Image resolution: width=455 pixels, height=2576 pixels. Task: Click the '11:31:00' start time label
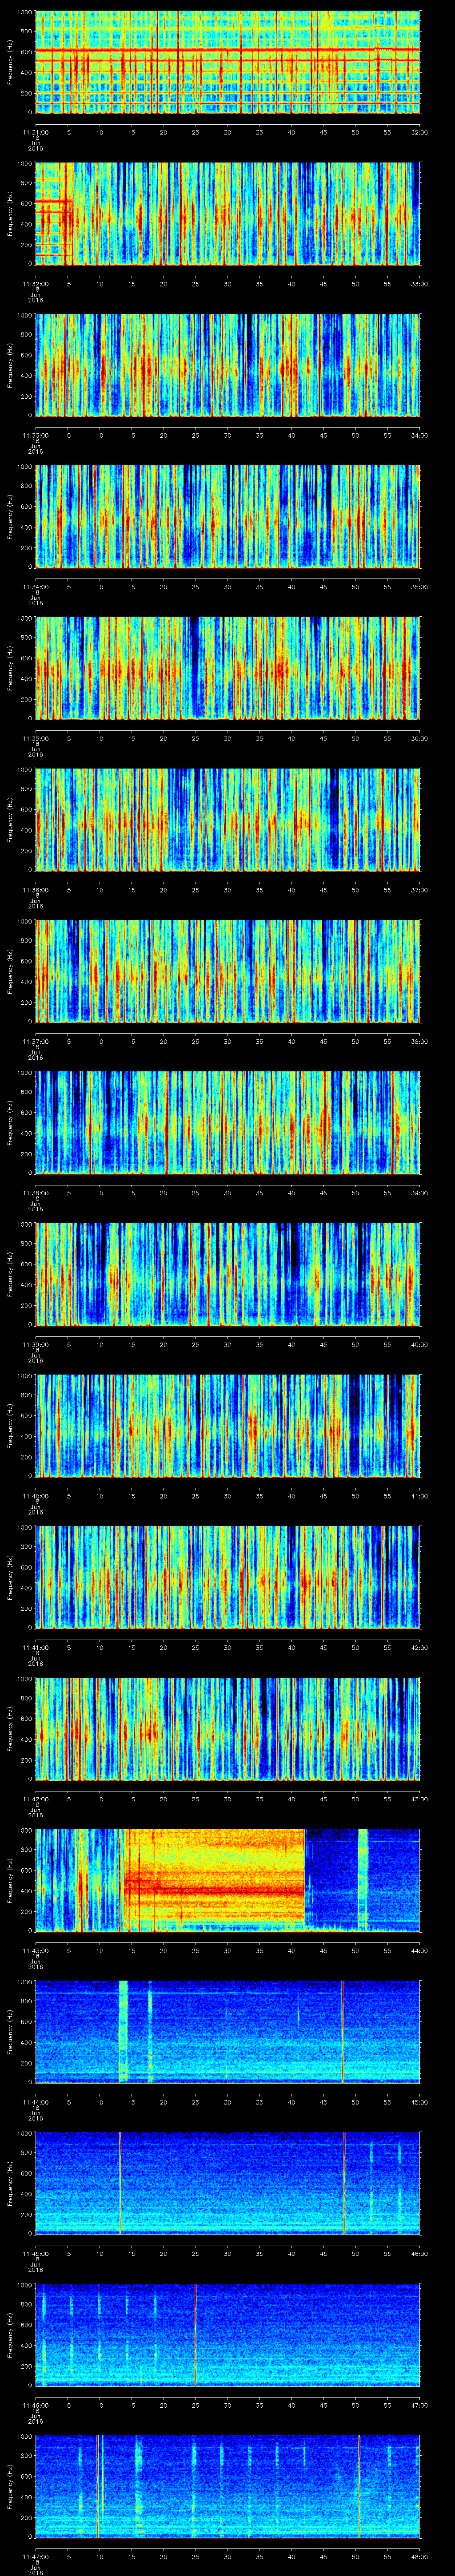[35, 131]
